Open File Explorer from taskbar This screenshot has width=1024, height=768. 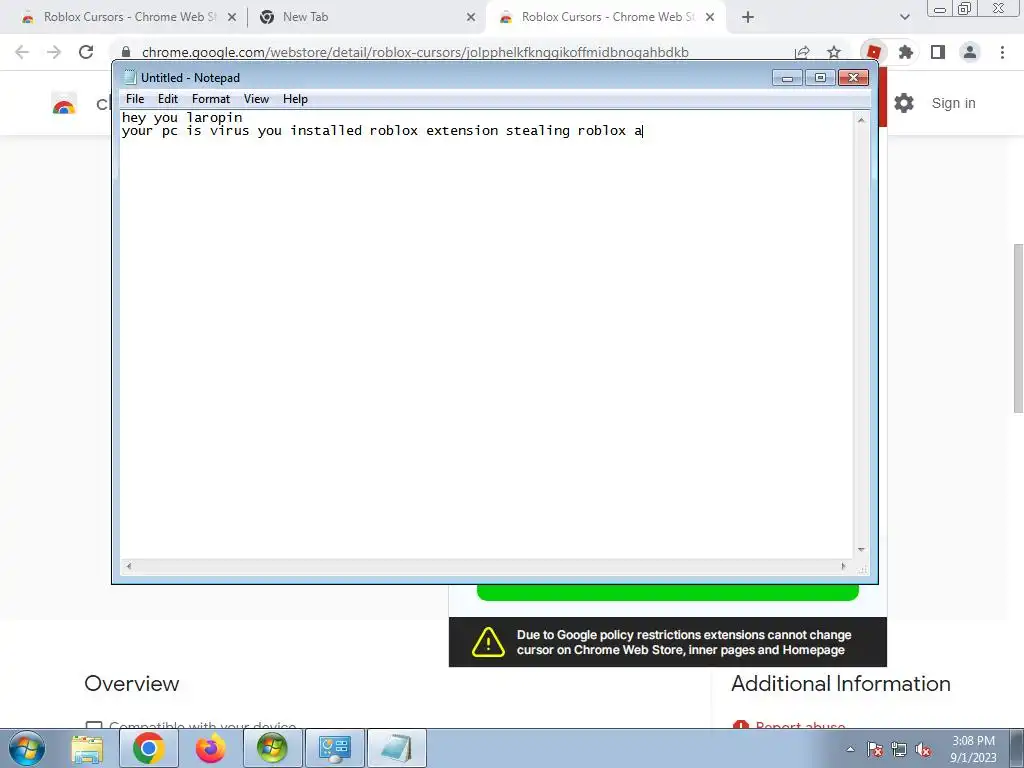click(x=87, y=748)
